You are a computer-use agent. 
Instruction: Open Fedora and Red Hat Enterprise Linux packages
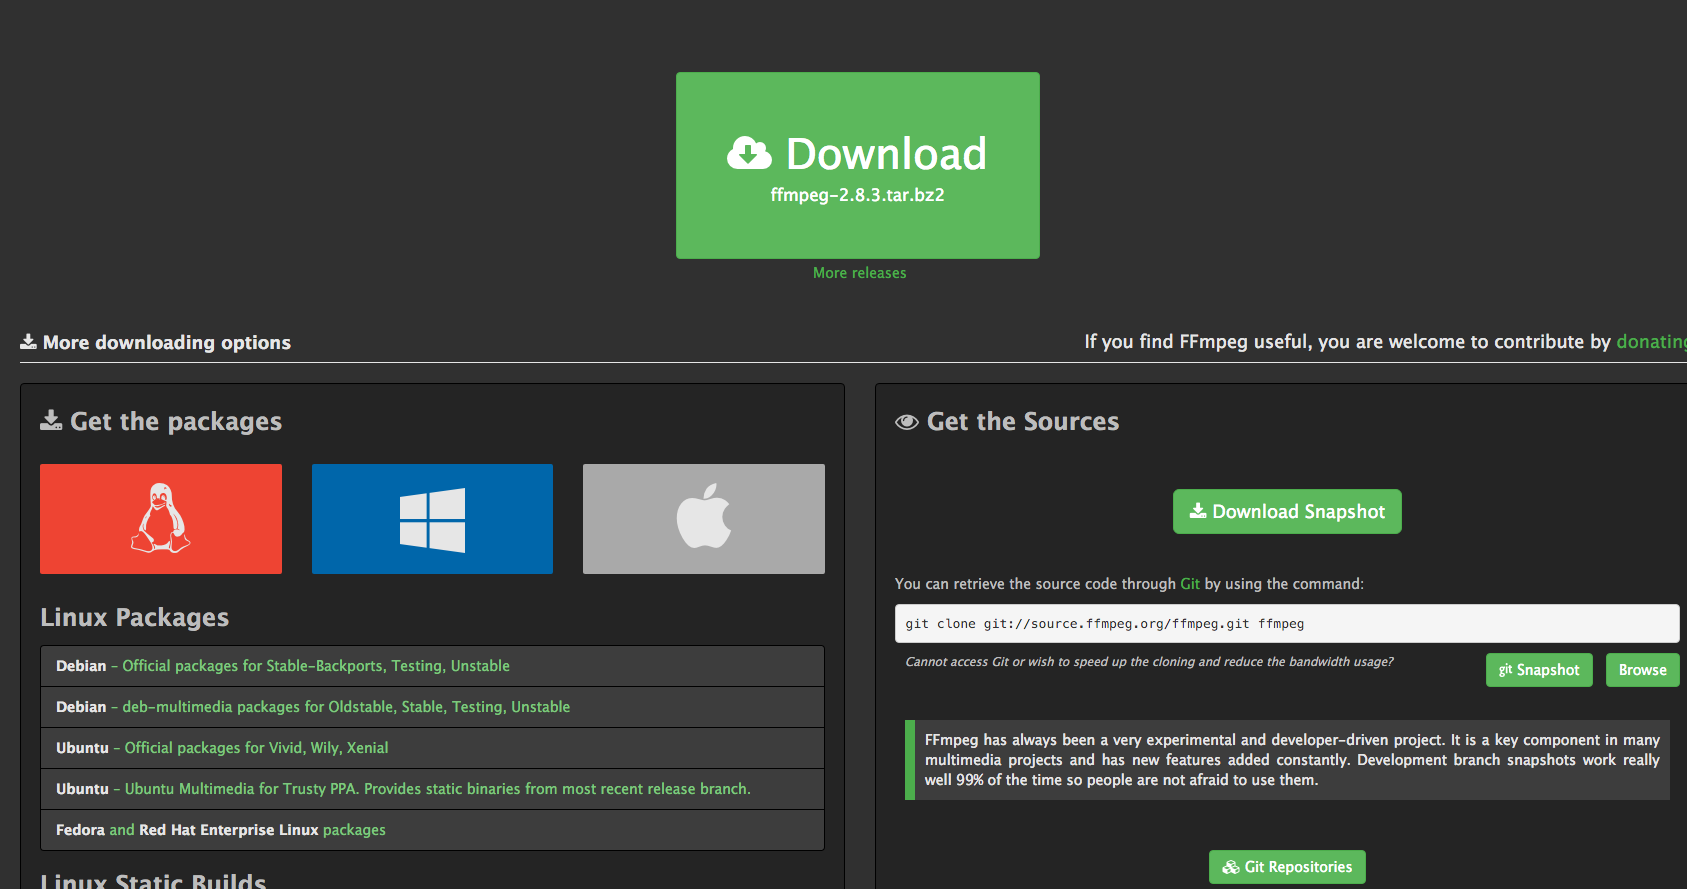[x=432, y=830]
